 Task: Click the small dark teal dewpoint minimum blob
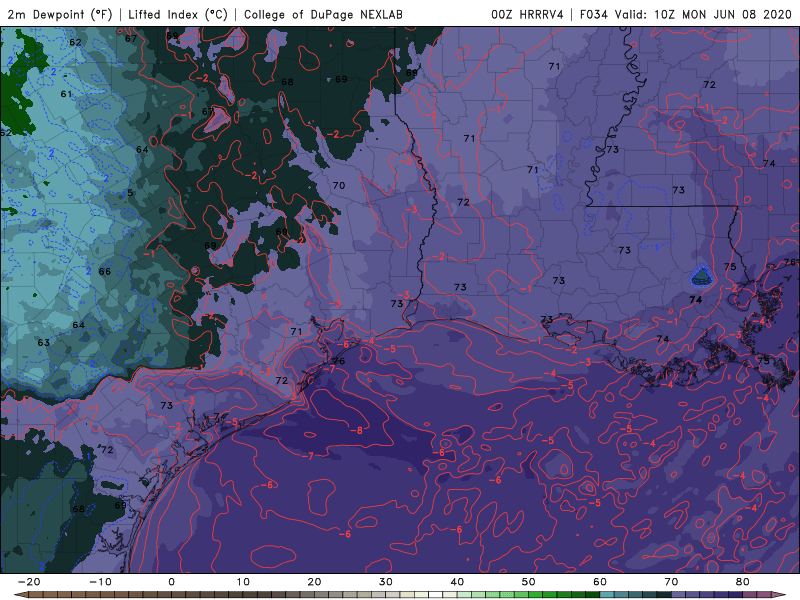[702, 276]
